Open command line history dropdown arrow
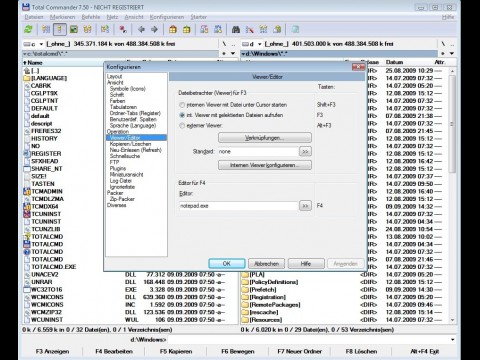The width and height of the screenshot is (480, 360). click(452, 340)
